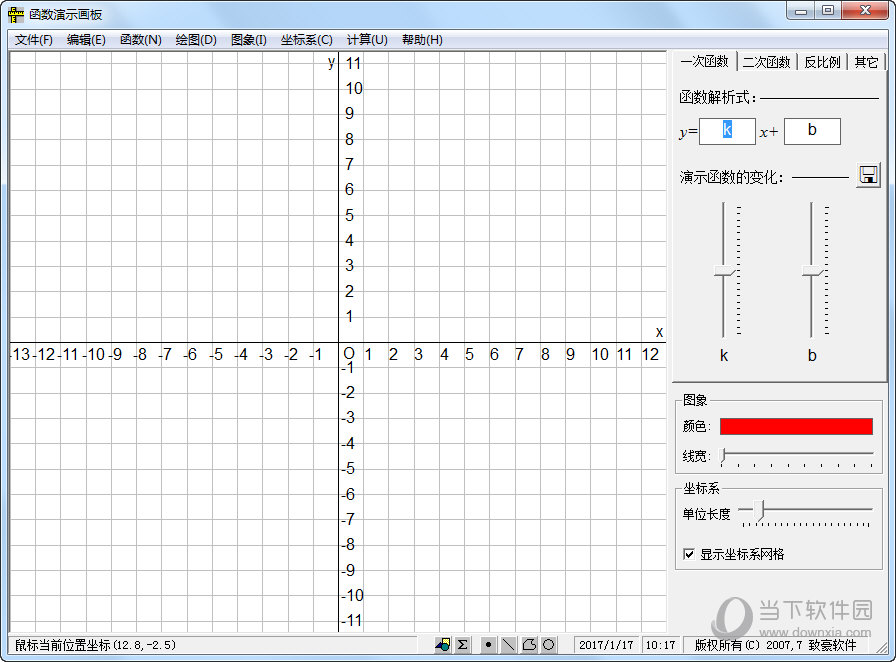This screenshot has height=662, width=896.
Task: Click the 单位长度 unit length slider
Action: click(x=805, y=513)
